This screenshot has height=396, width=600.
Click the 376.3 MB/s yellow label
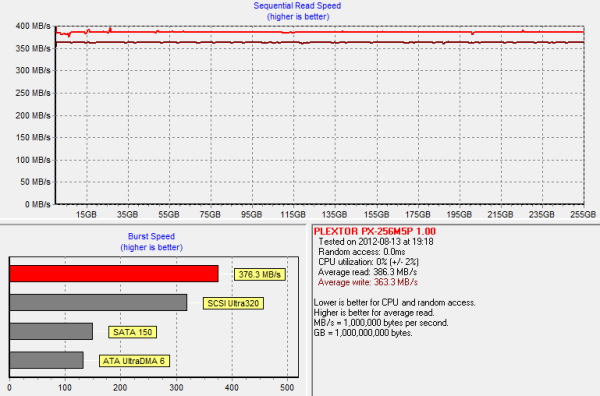[260, 274]
